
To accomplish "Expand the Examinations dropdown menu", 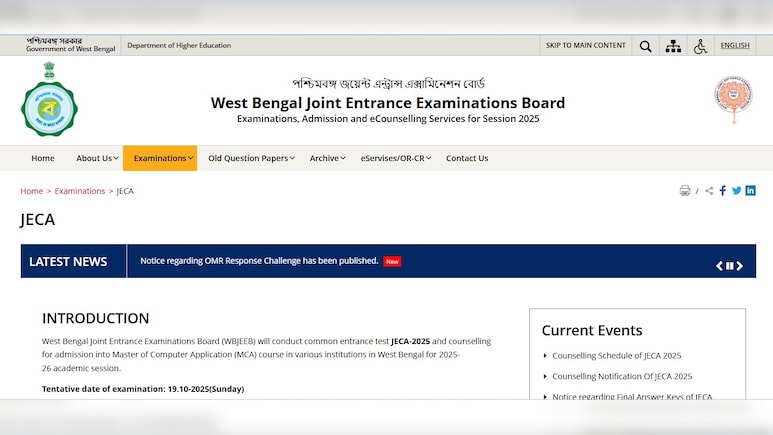I will [x=160, y=158].
